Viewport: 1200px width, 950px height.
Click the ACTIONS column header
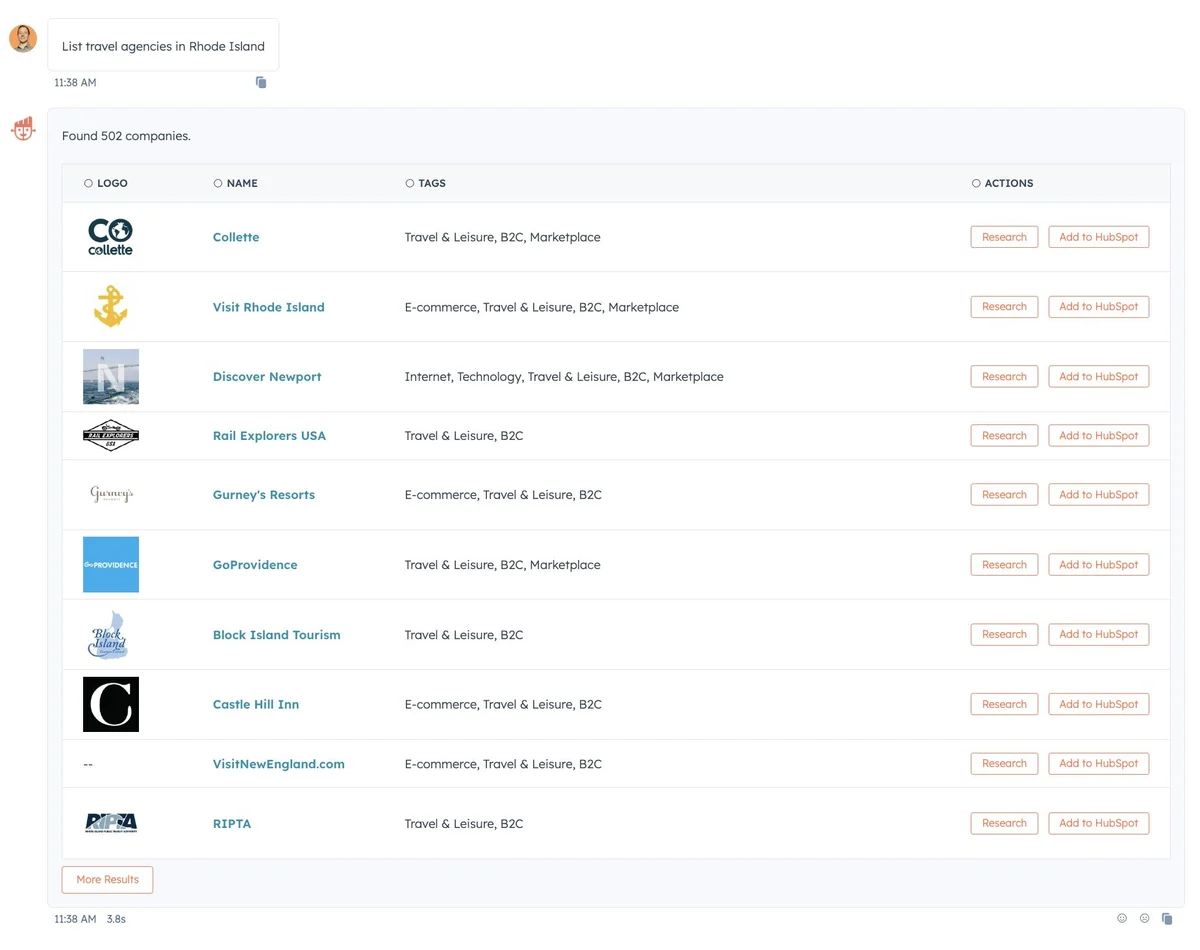[x=1003, y=183]
